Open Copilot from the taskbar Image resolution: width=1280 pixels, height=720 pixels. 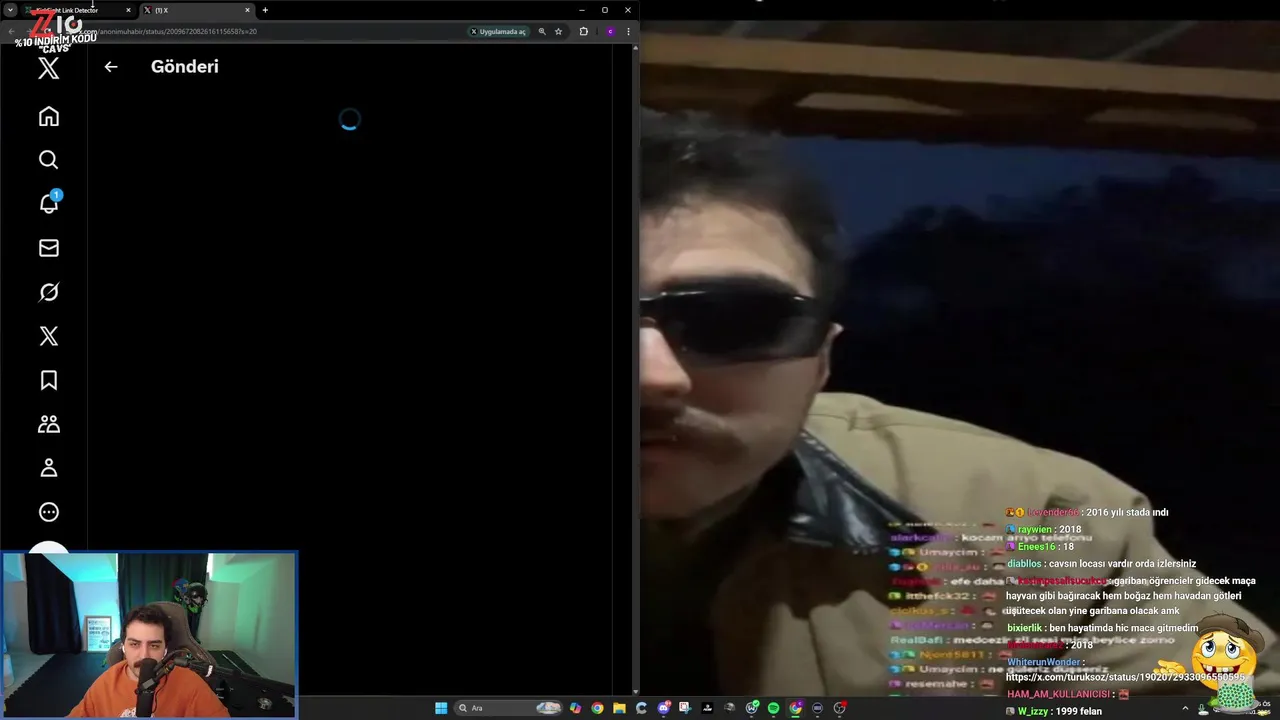tap(575, 708)
